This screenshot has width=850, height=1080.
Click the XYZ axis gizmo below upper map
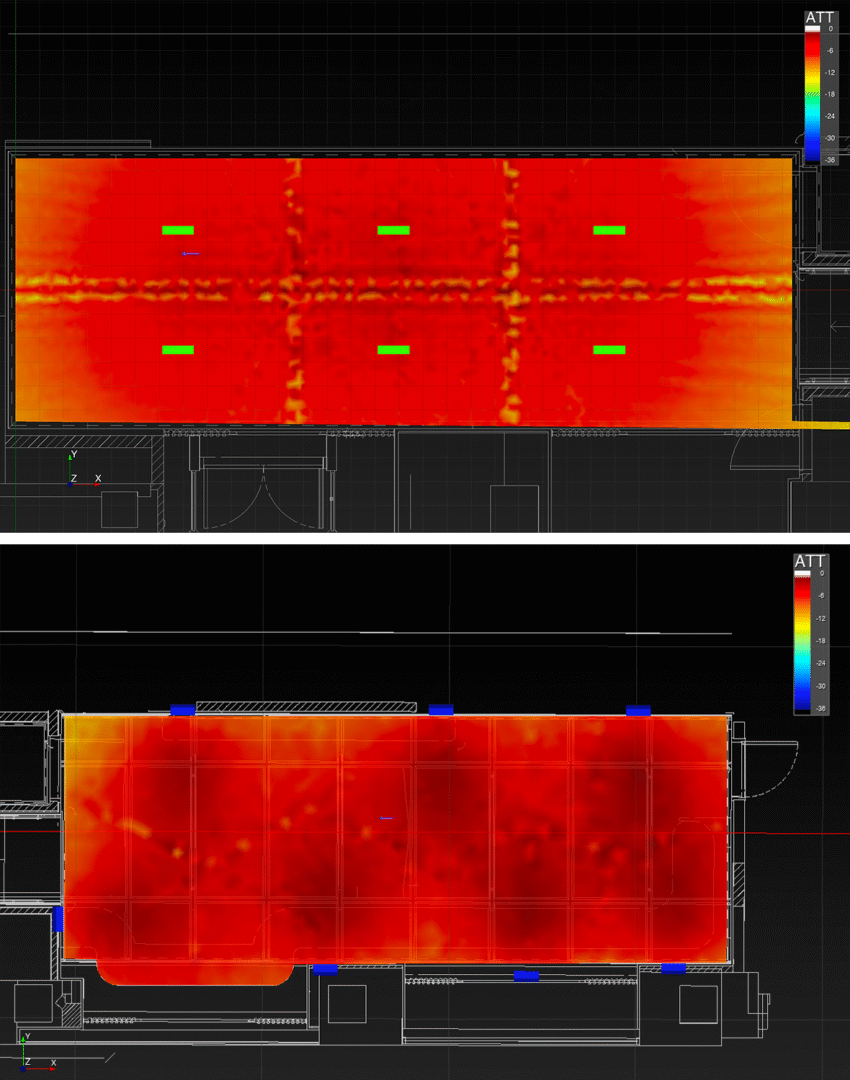pyautogui.click(x=78, y=472)
